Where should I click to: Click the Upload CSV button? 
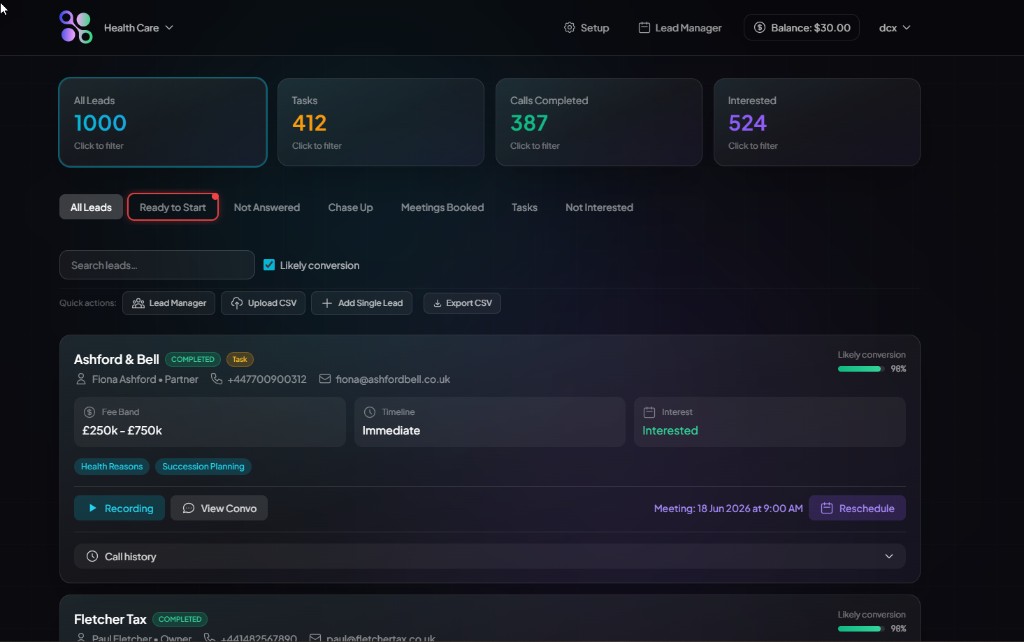[263, 303]
